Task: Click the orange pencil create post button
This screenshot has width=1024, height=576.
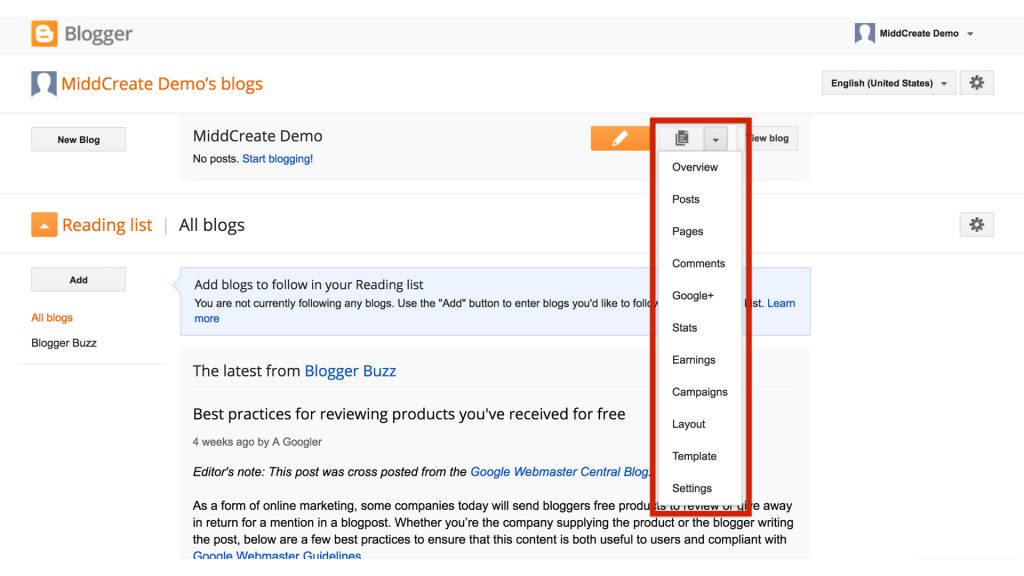Action: pos(619,139)
